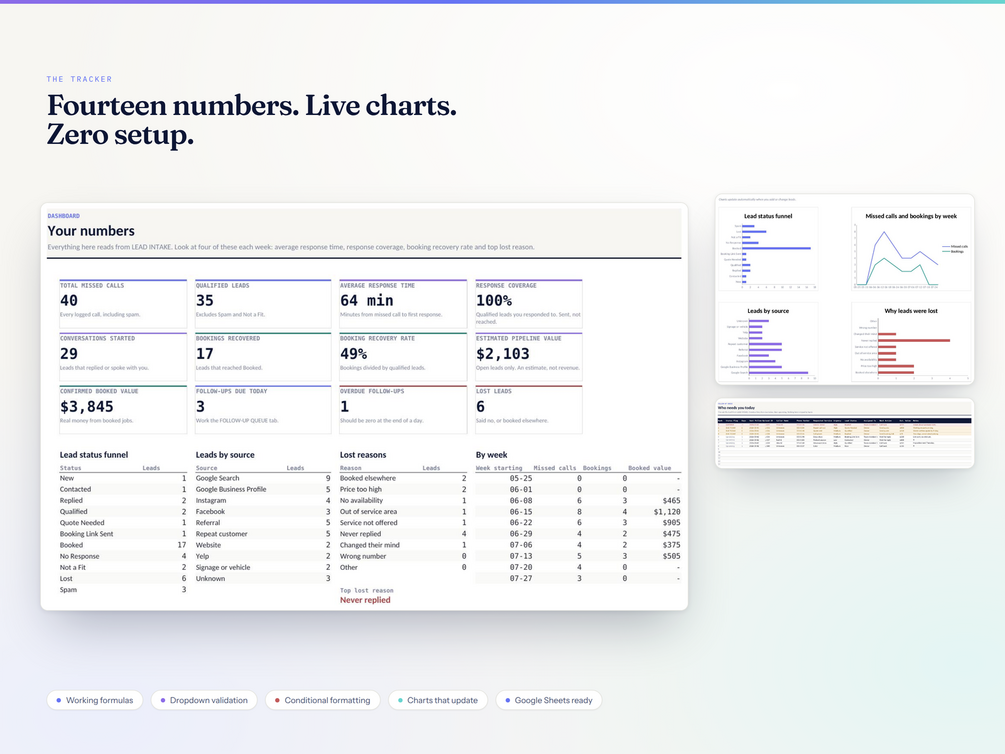
Task: Click the 07-13 week row
Action: (578, 556)
